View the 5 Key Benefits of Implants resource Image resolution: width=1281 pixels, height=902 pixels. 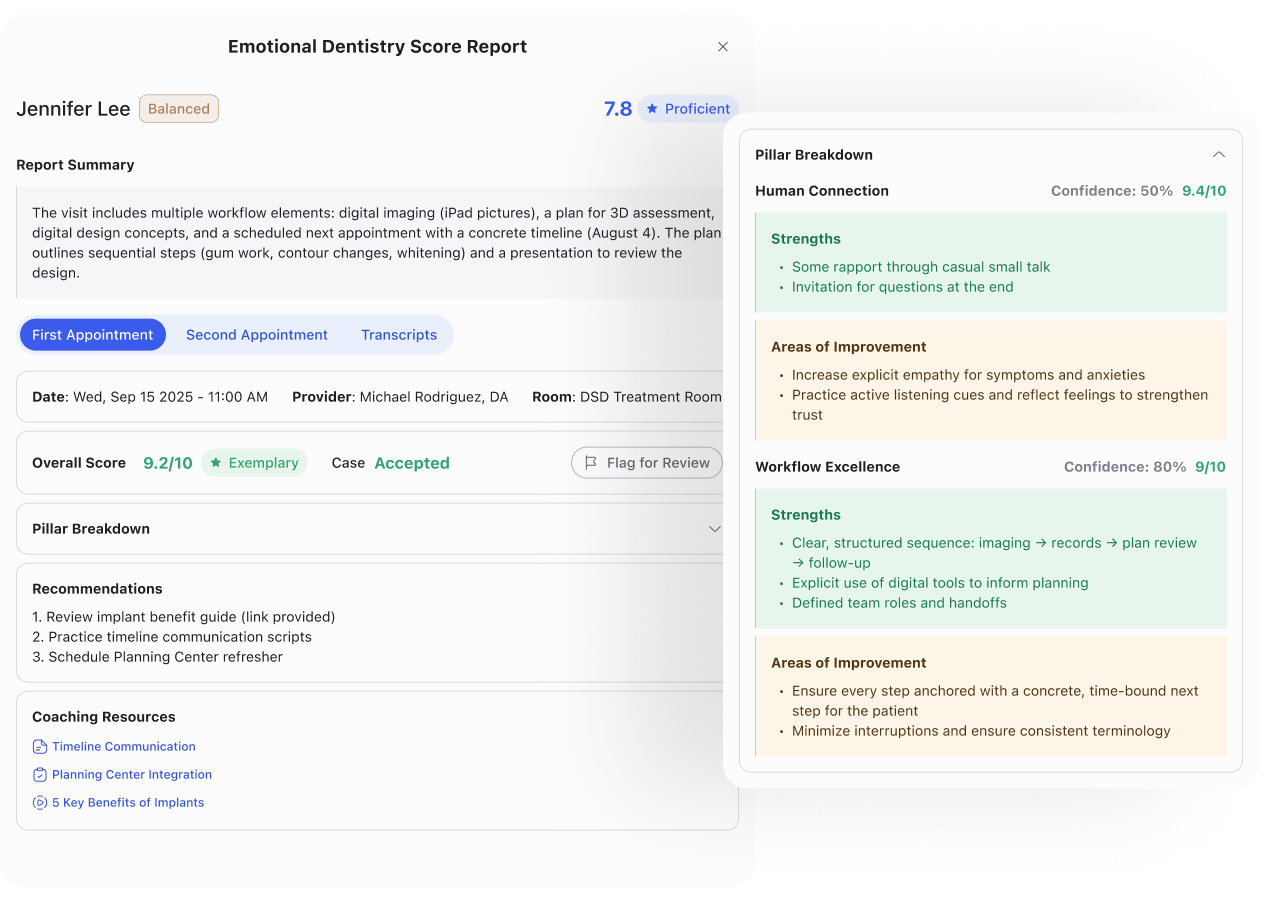(x=128, y=802)
